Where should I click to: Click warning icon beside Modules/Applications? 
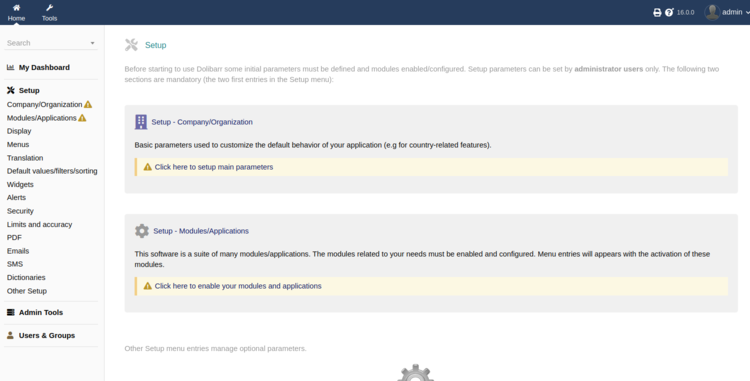click(x=82, y=118)
